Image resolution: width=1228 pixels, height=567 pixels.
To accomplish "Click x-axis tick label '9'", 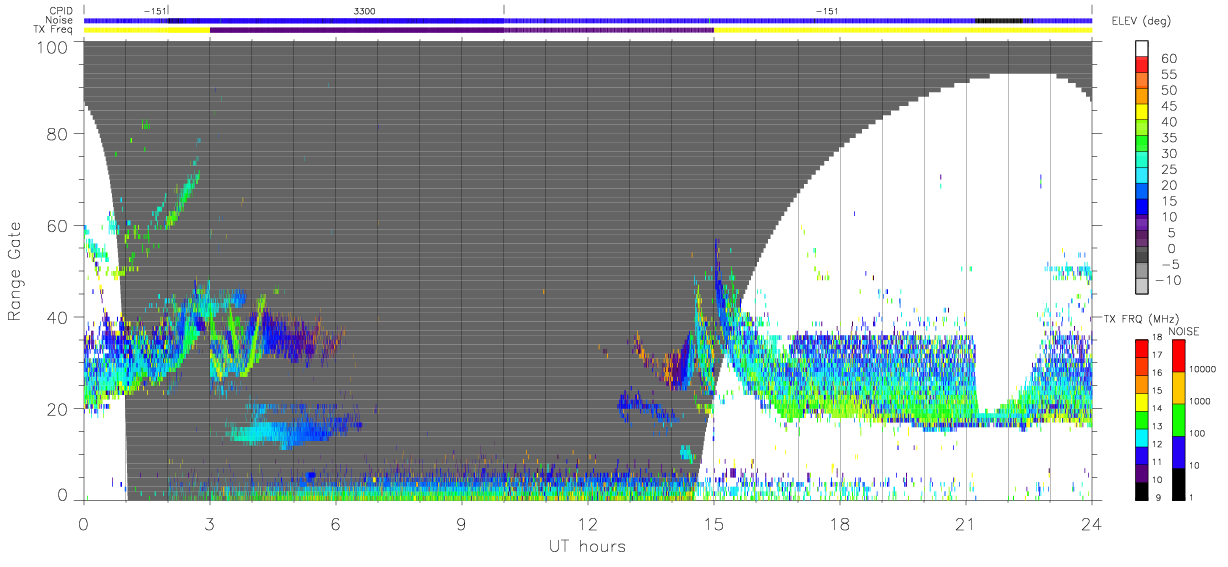I will pos(461,524).
